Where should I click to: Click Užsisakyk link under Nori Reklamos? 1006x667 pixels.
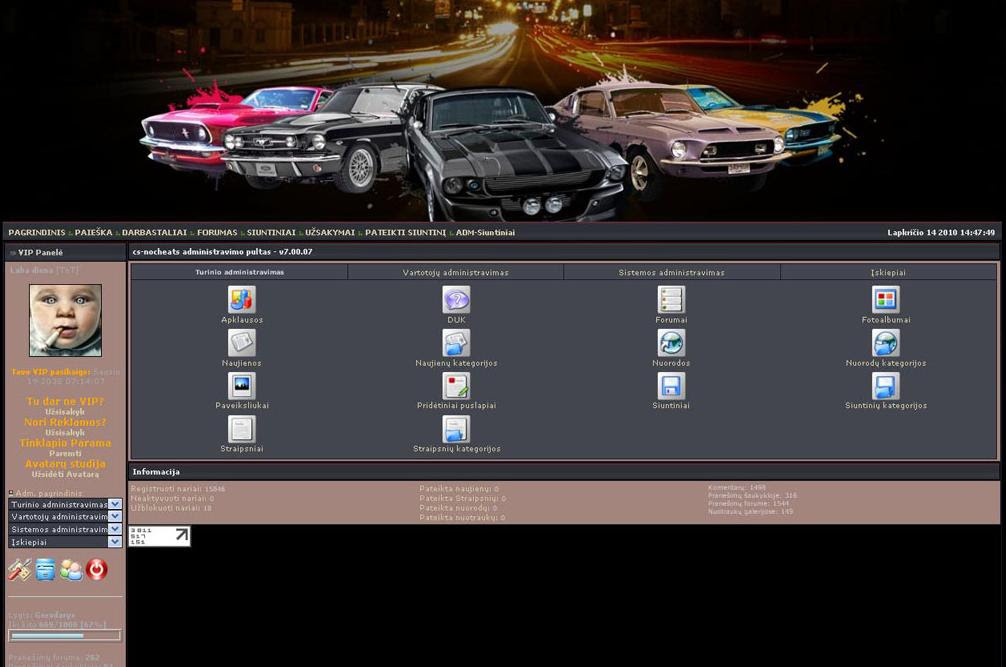click(x=65, y=432)
